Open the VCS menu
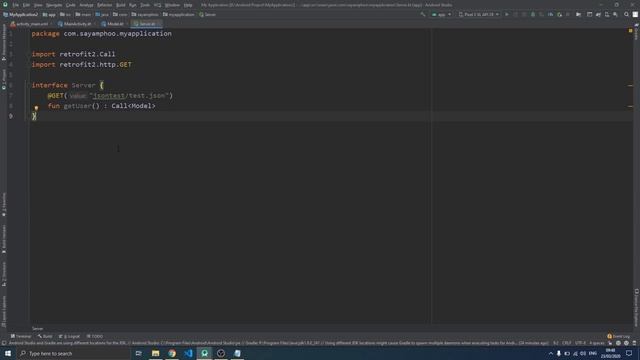The height and width of the screenshot is (360, 640). click(158, 5)
